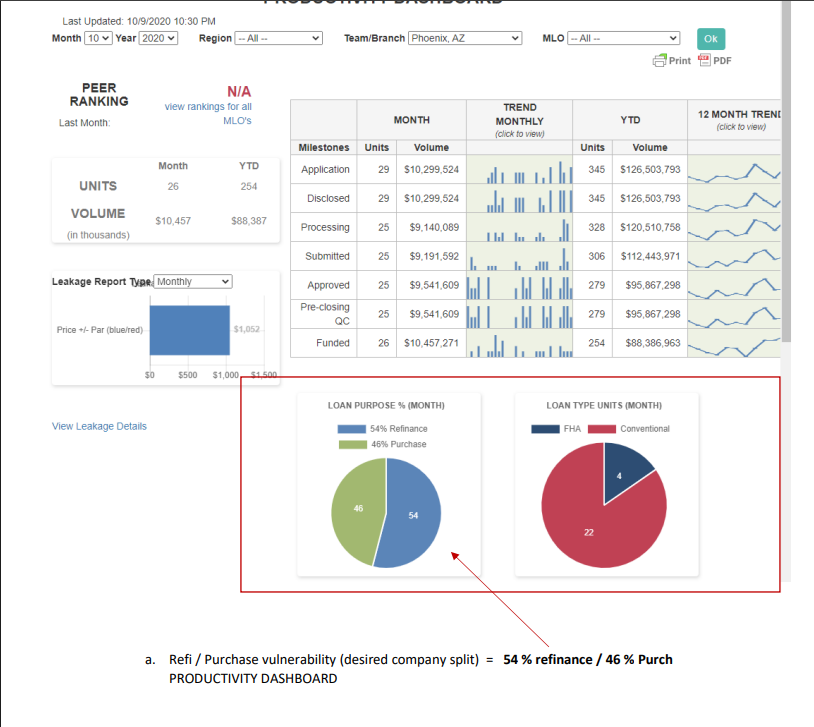The height and width of the screenshot is (727, 814).
Task: Open Disclosed row monthly trend bar chart
Action: (x=519, y=198)
